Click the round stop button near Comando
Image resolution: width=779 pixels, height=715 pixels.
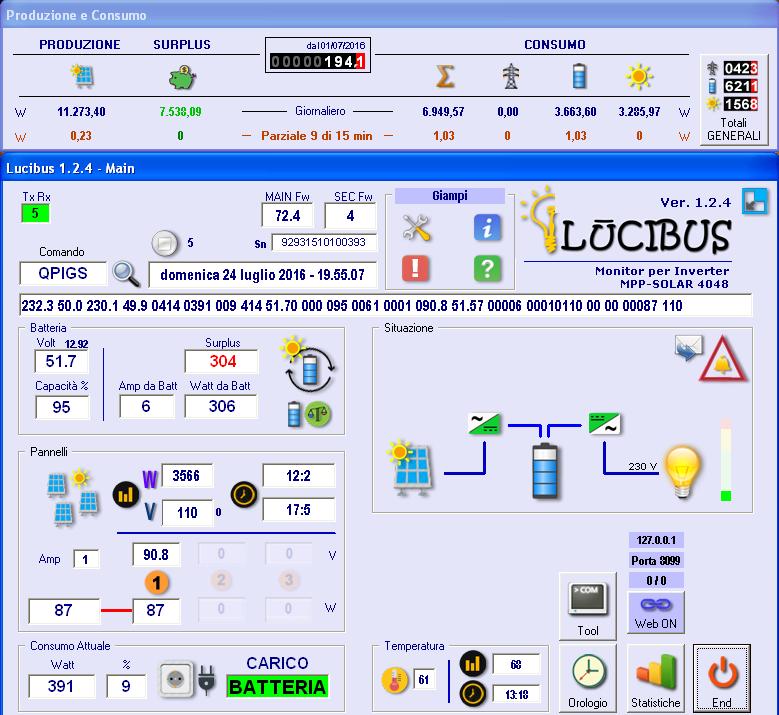pos(165,243)
